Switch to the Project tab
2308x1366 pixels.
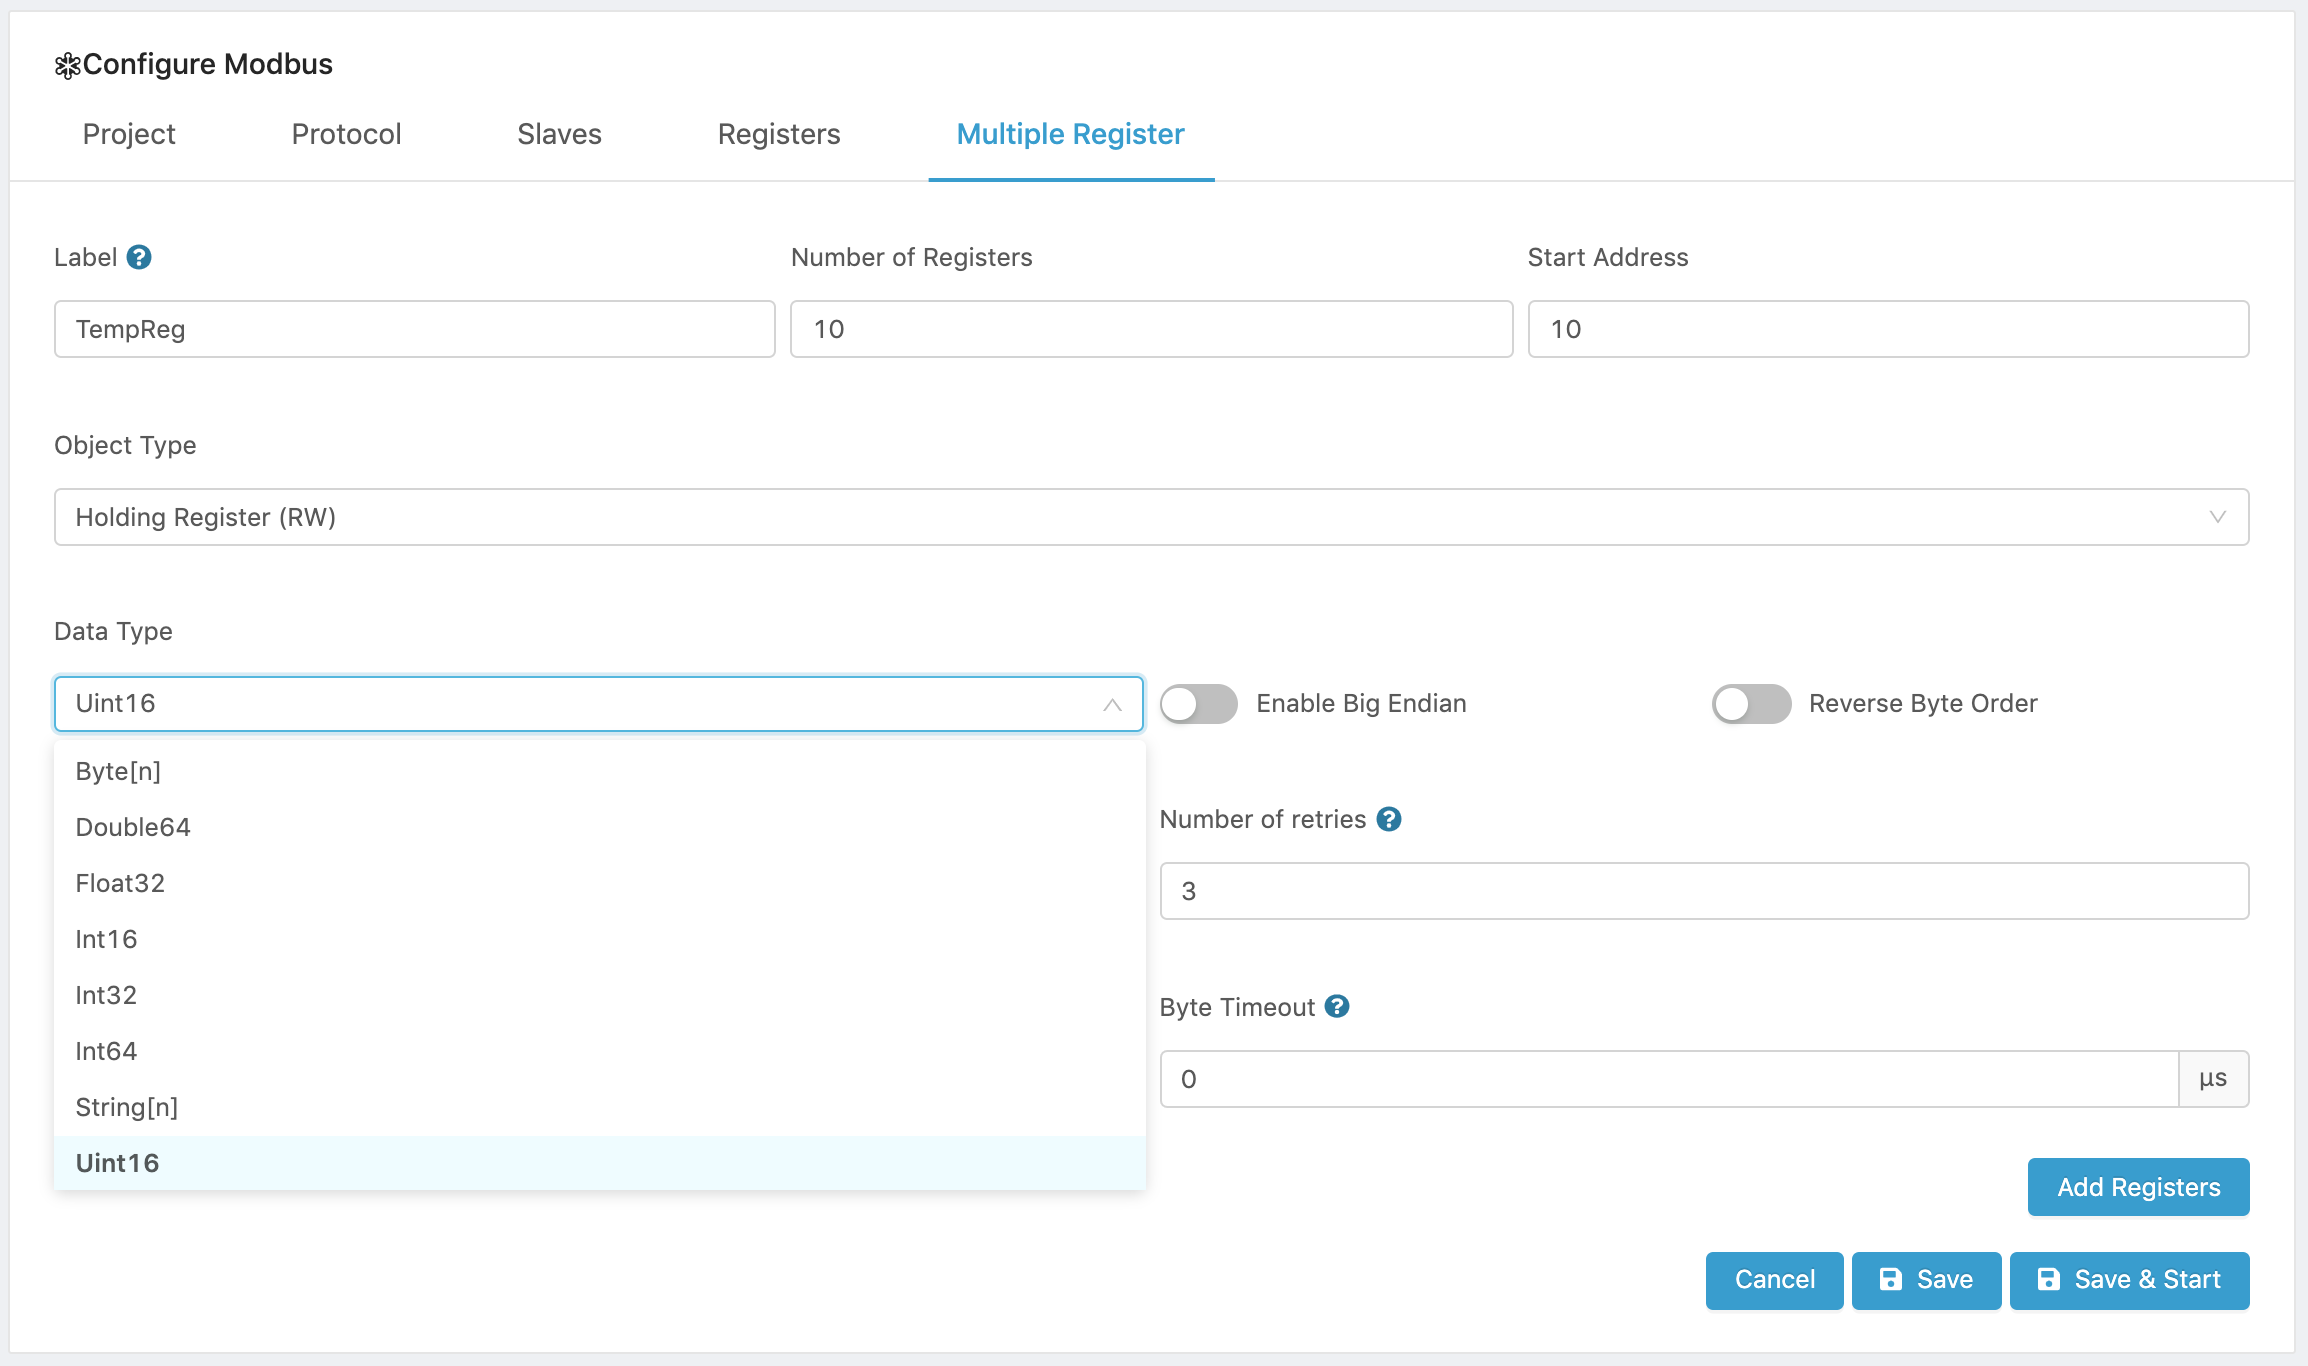click(129, 134)
